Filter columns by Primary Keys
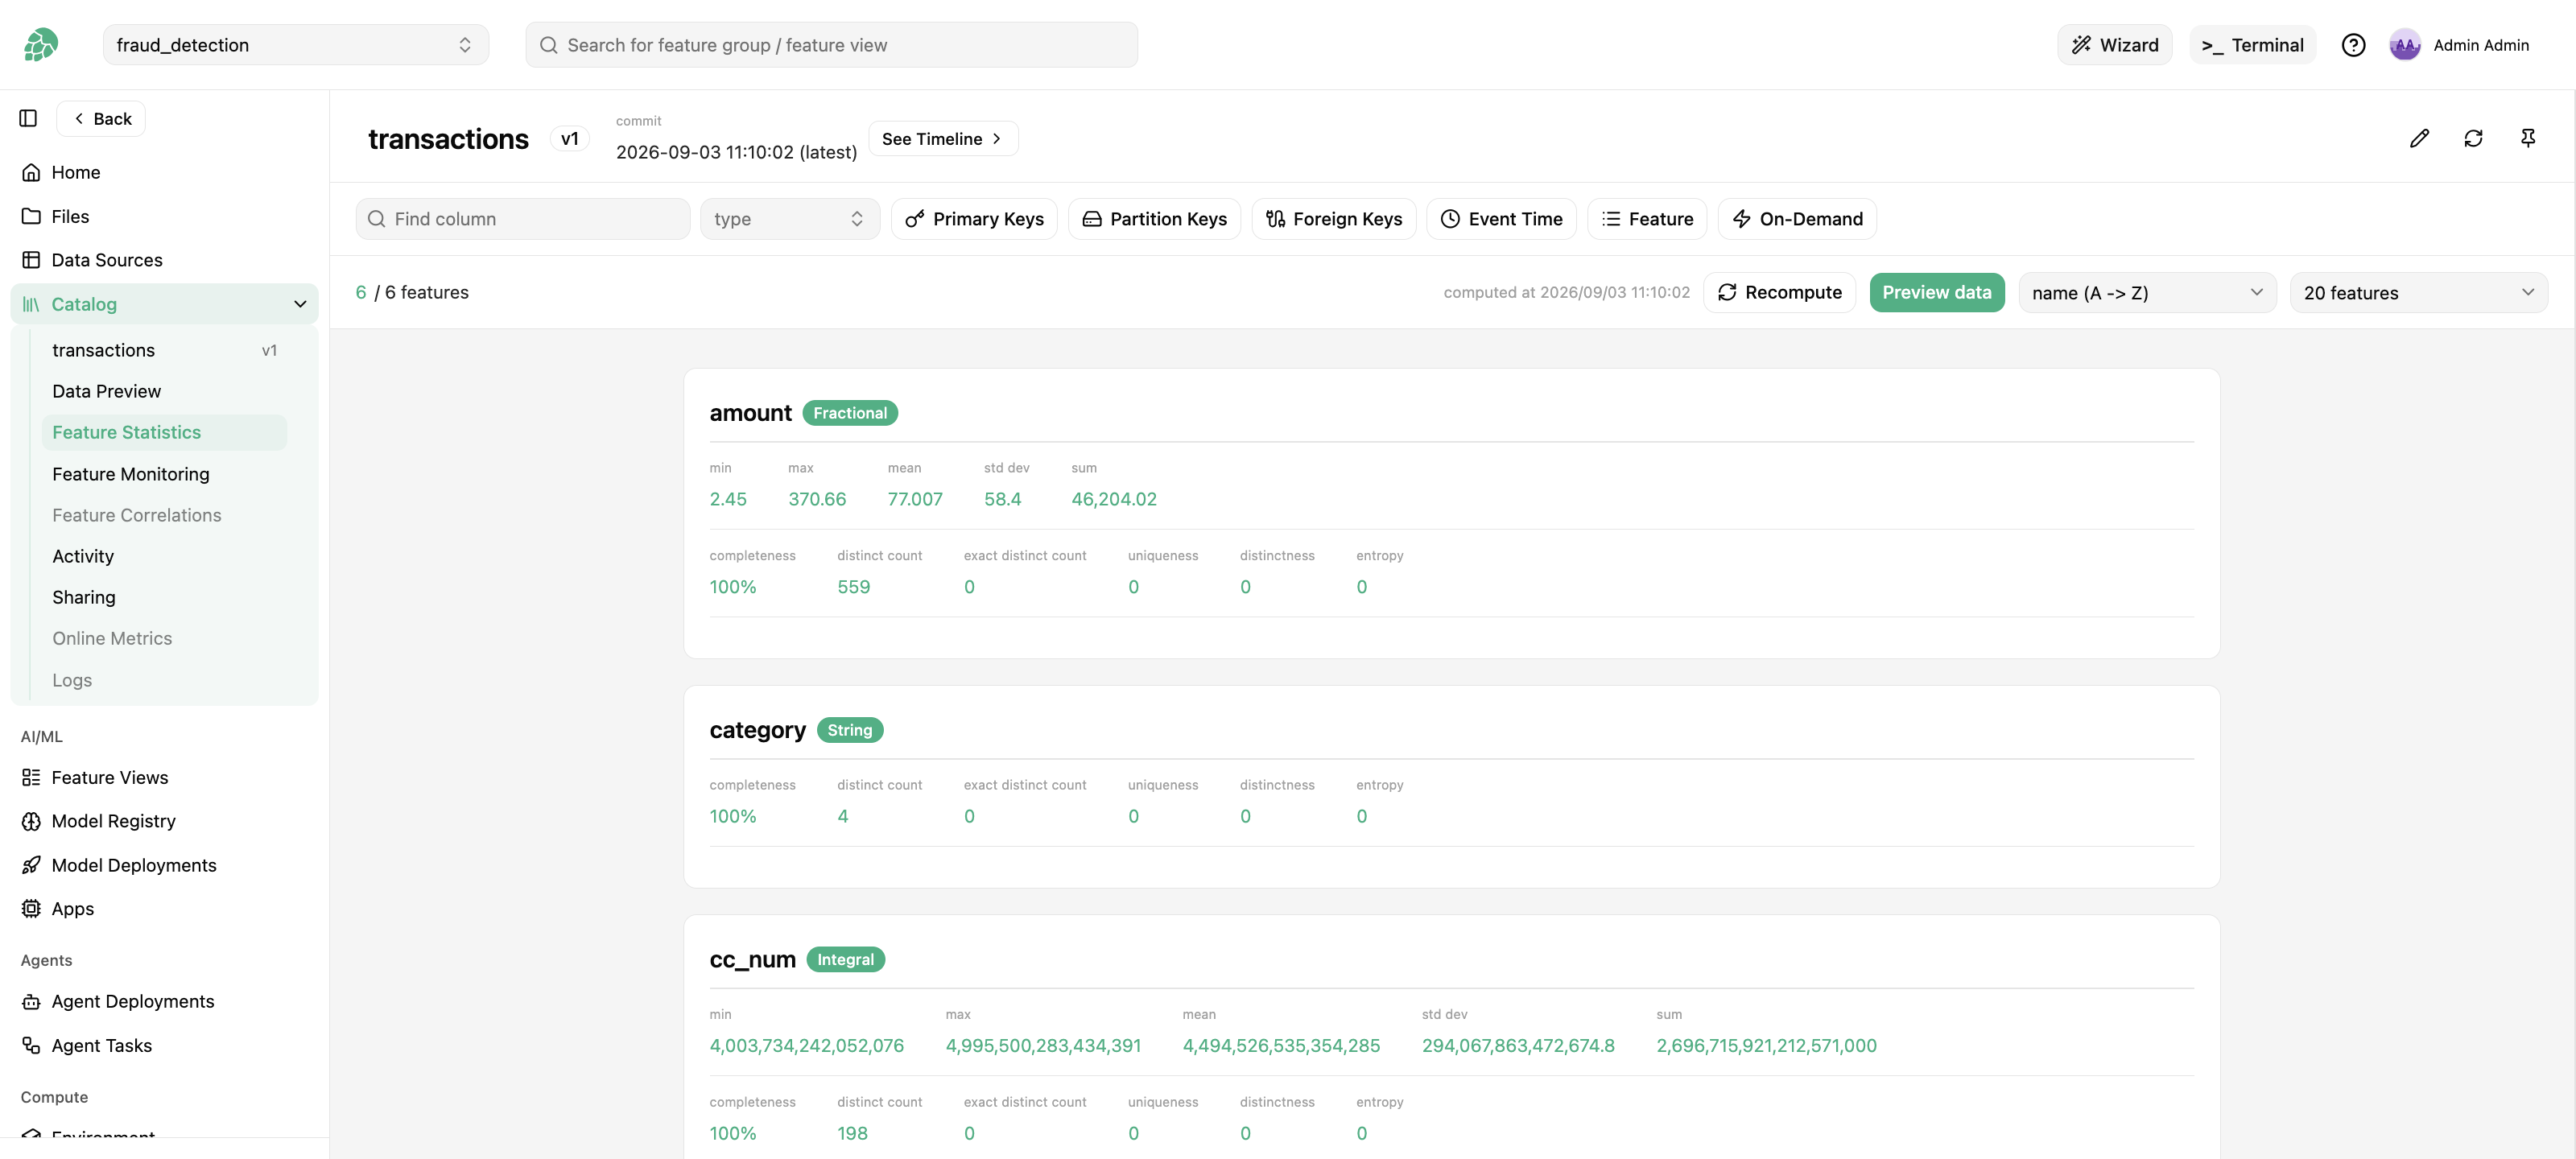 [x=974, y=219]
